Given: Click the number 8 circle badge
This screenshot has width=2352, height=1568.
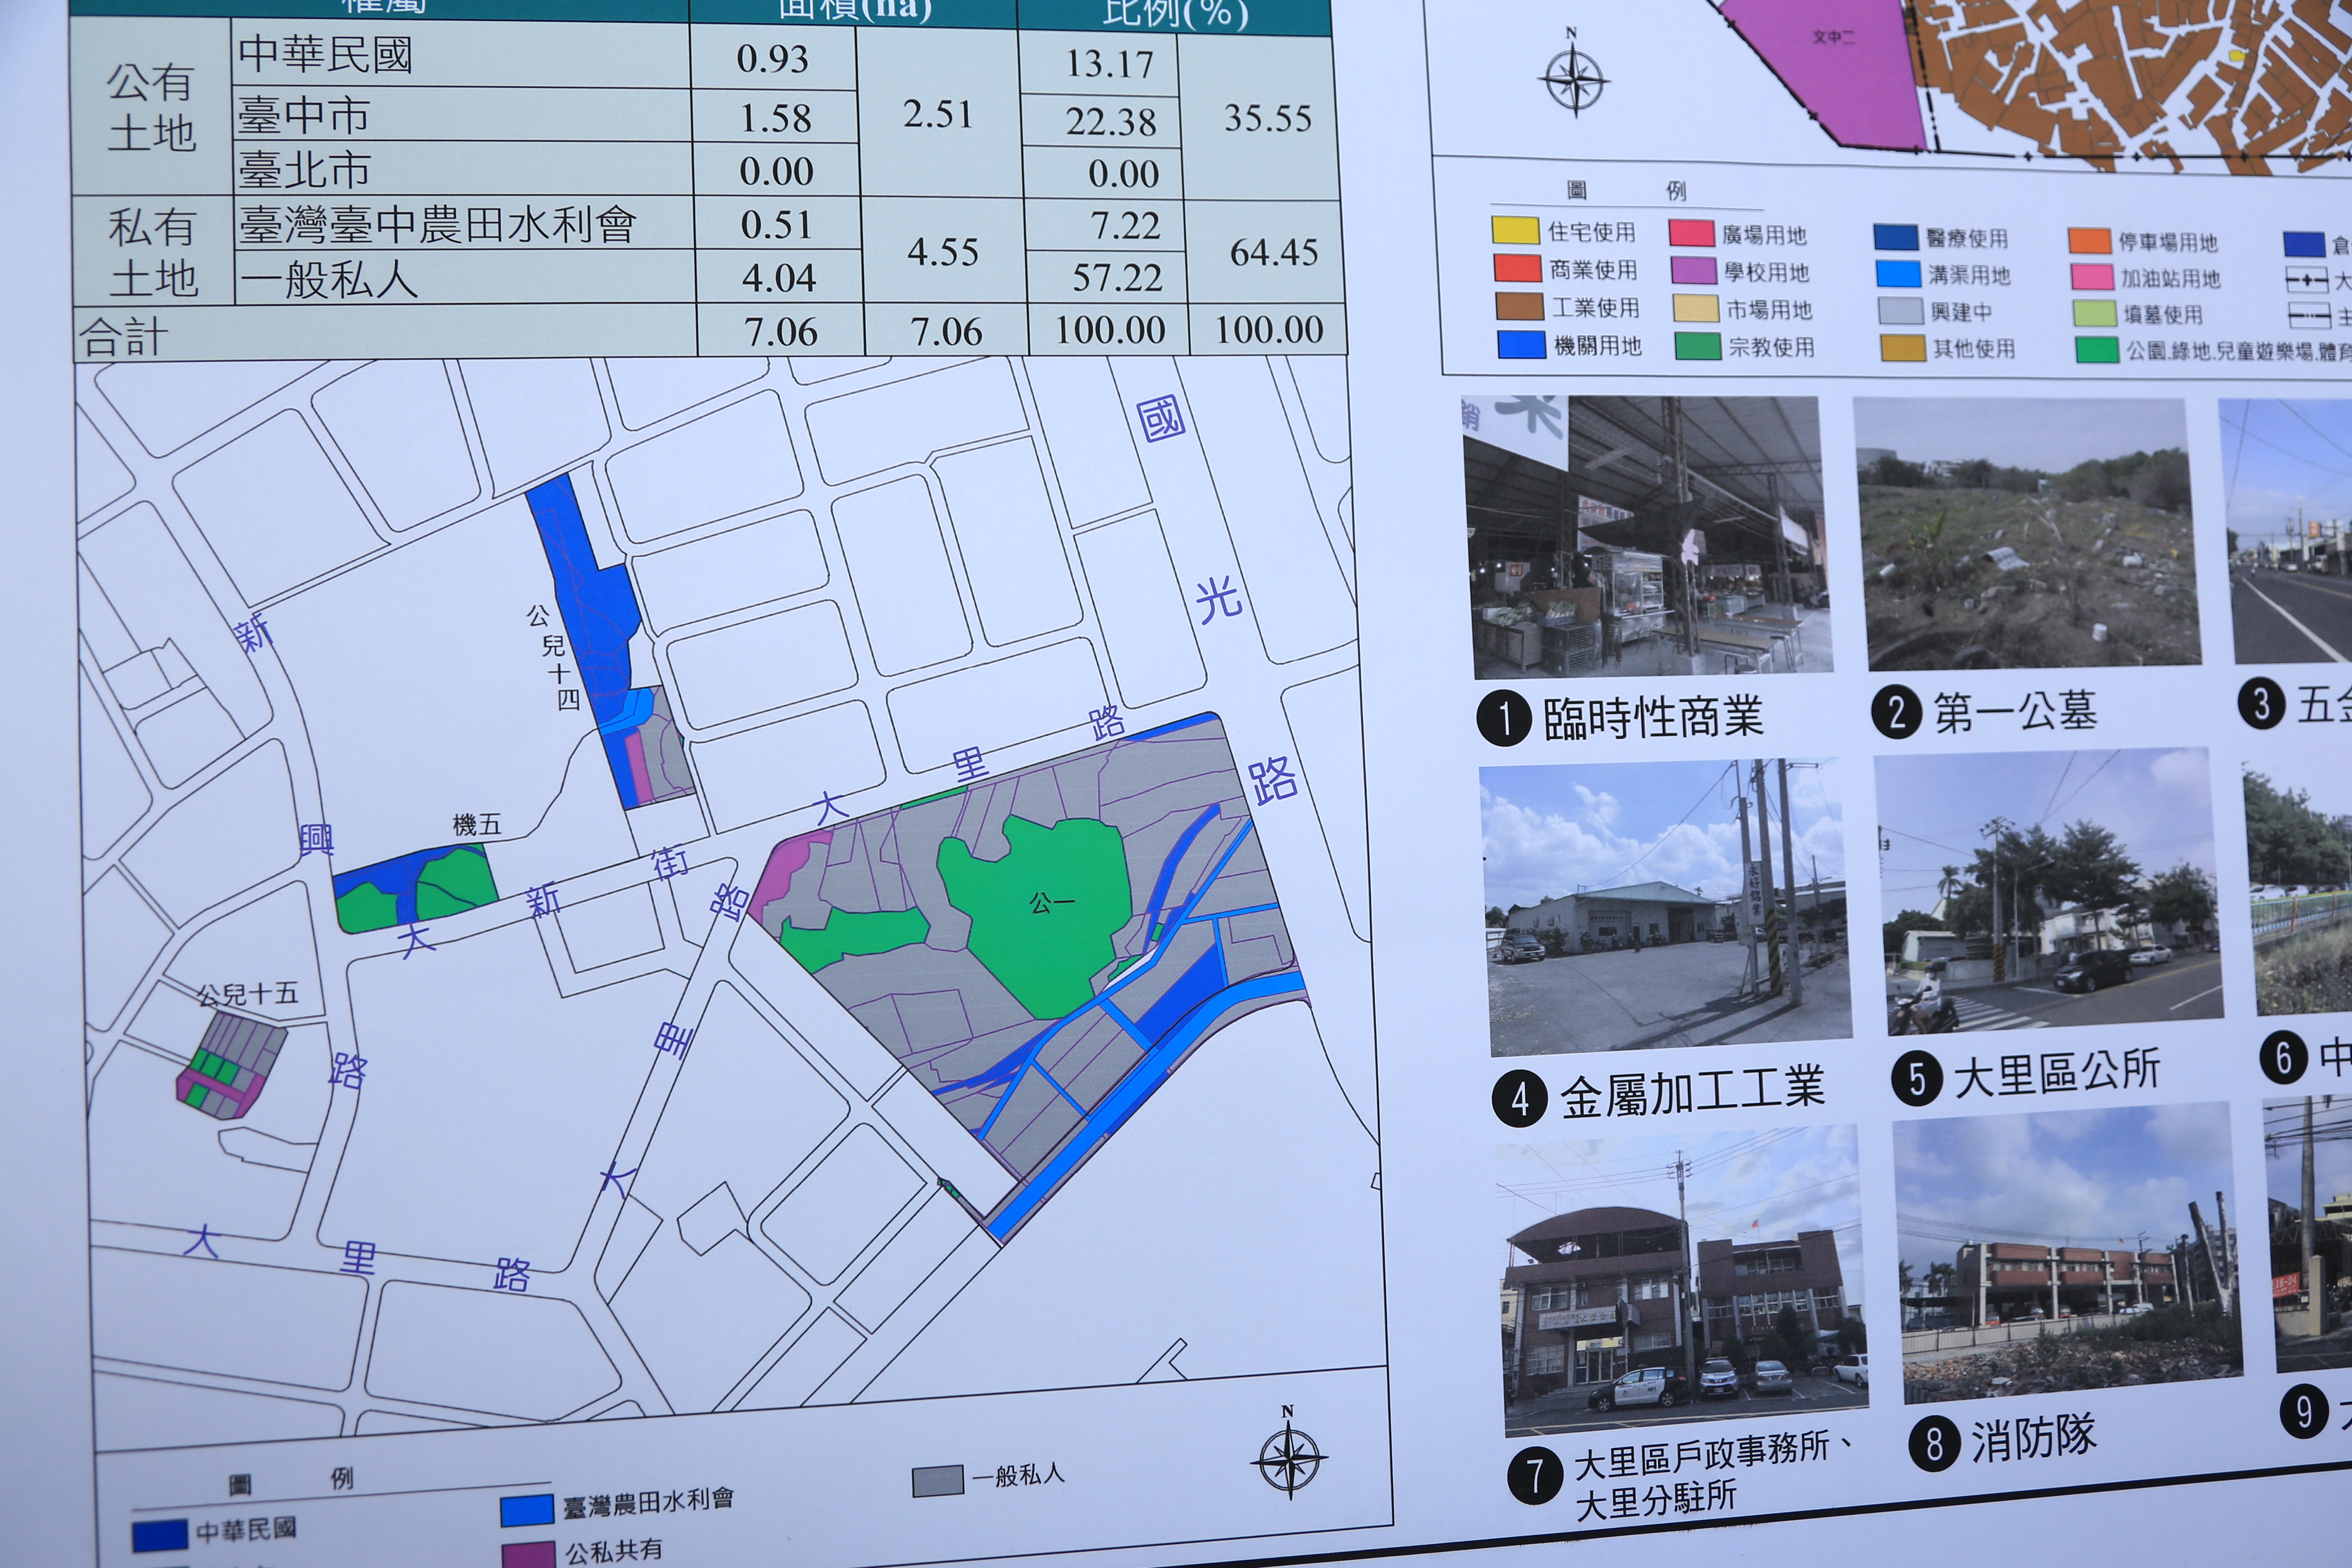Looking at the screenshot, I should pyautogui.click(x=1935, y=1444).
